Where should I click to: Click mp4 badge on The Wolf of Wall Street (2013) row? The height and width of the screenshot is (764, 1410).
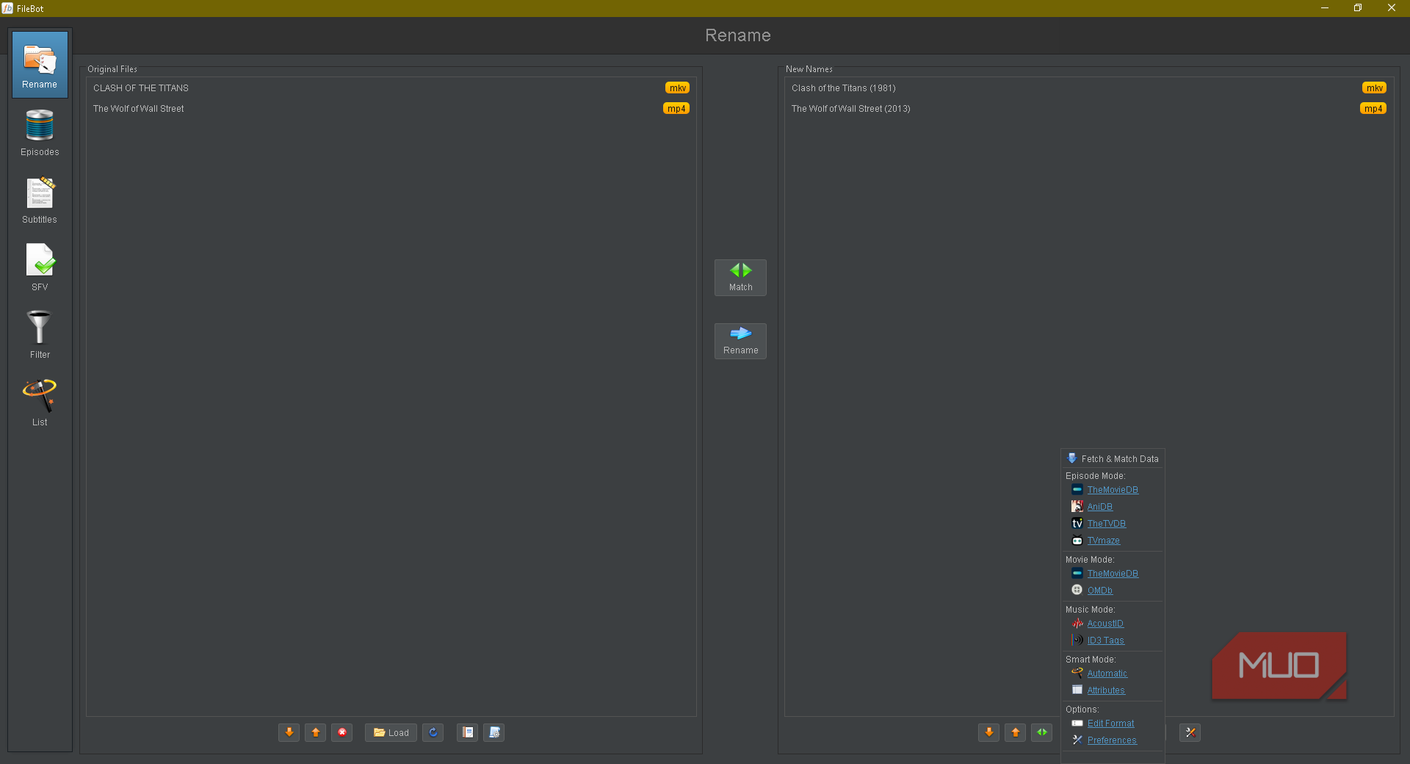[x=1373, y=109]
